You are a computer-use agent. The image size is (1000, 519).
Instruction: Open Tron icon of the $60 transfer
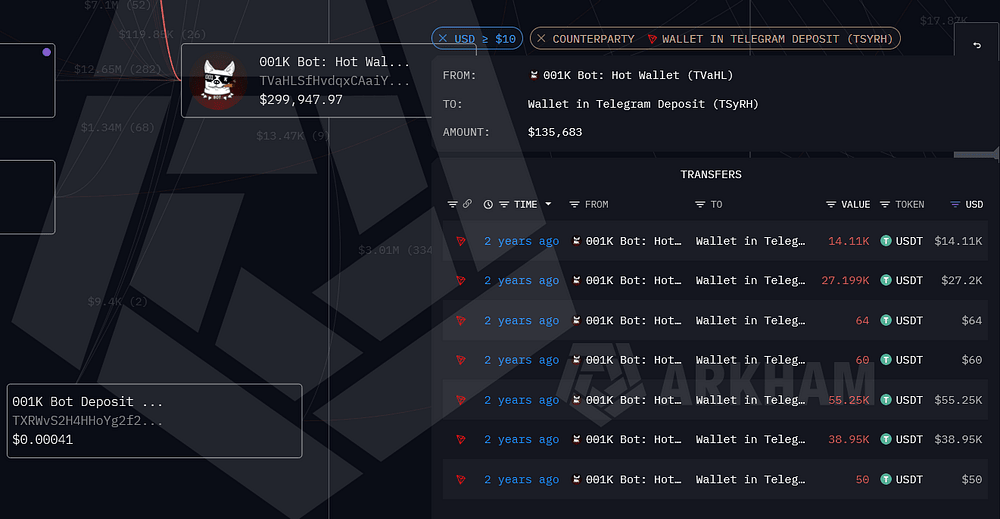coord(460,360)
